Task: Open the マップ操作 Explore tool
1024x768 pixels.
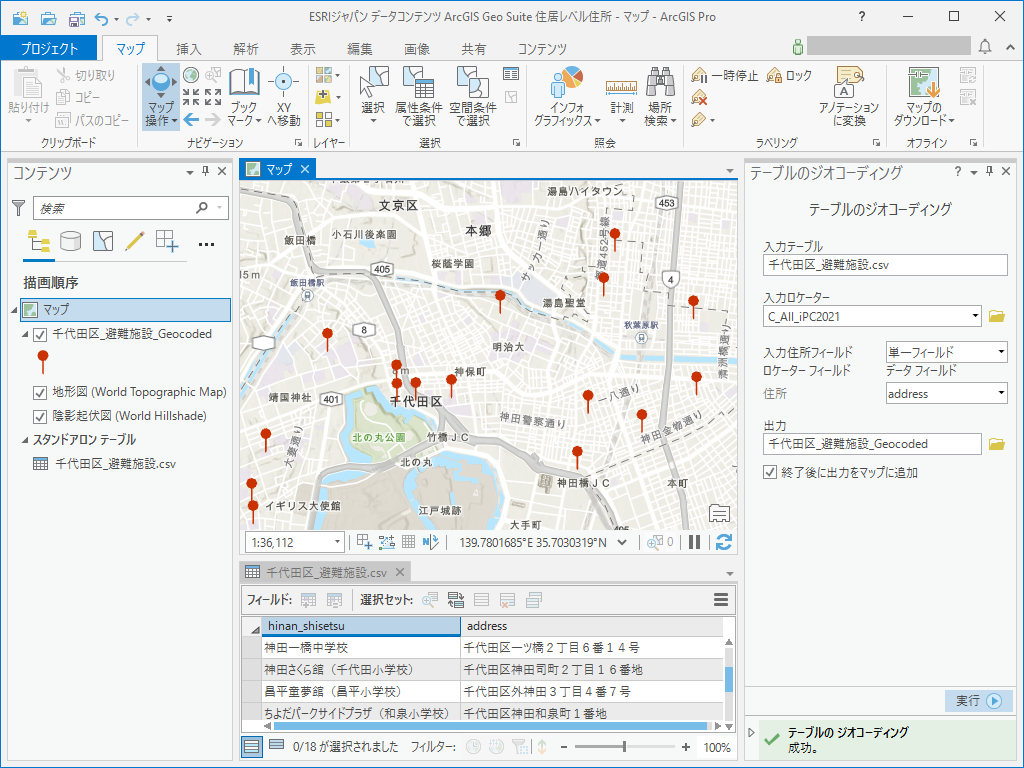Action: 161,96
